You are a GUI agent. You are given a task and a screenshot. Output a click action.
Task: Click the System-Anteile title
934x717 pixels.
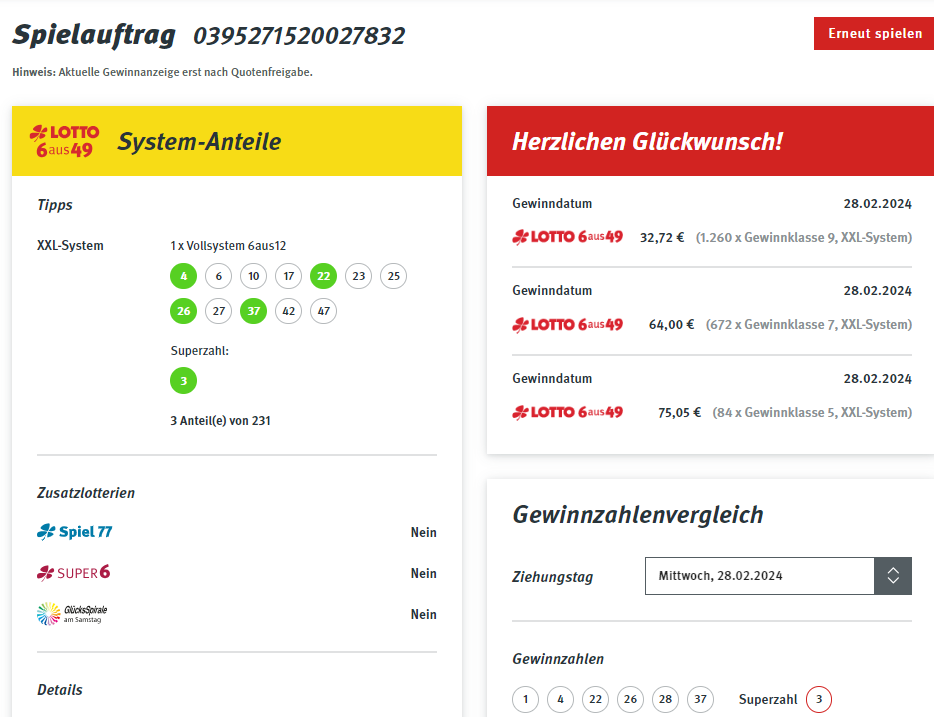(200, 142)
